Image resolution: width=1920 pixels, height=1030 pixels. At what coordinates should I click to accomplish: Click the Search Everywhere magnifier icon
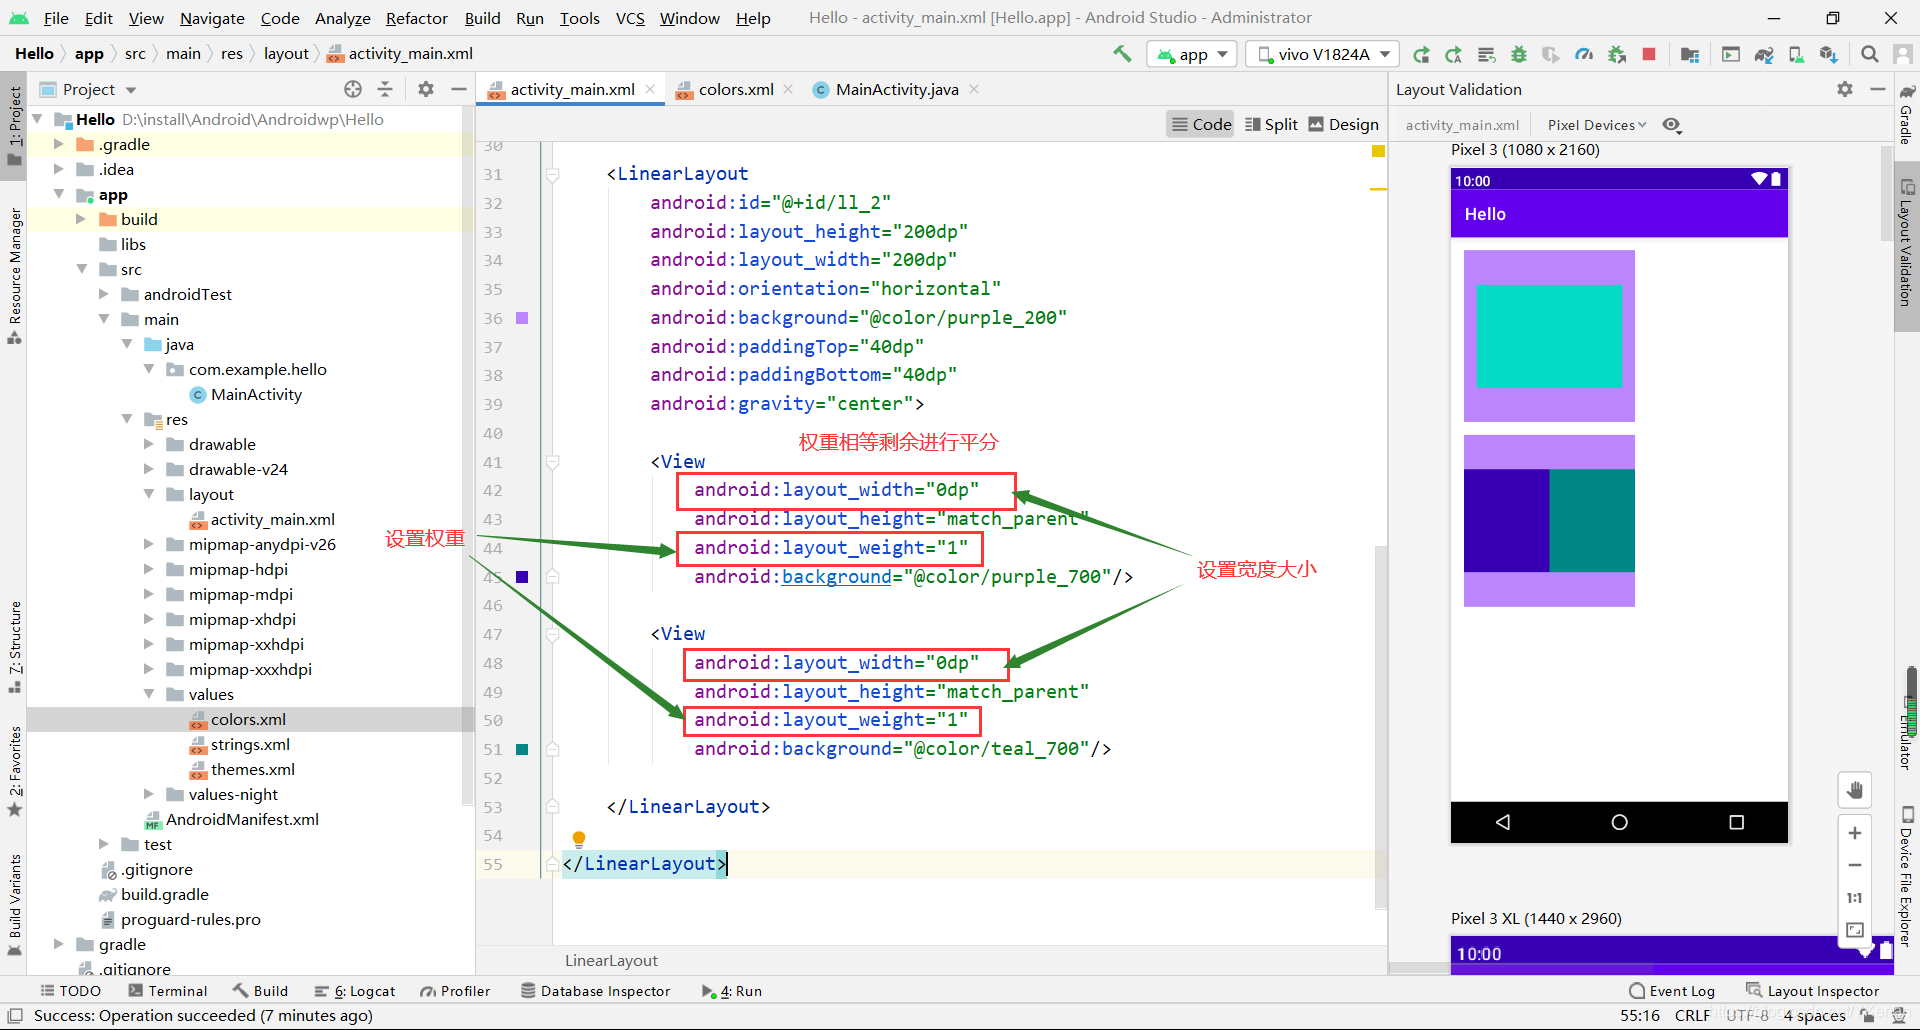1869,54
